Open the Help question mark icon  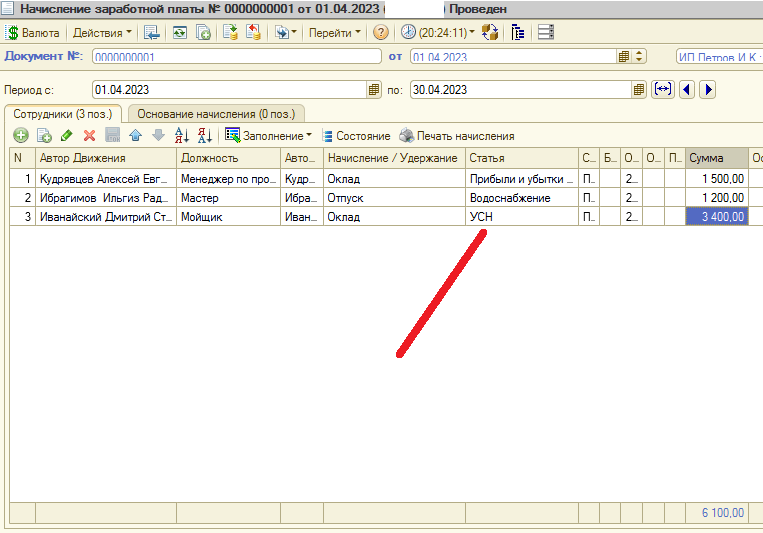point(381,32)
